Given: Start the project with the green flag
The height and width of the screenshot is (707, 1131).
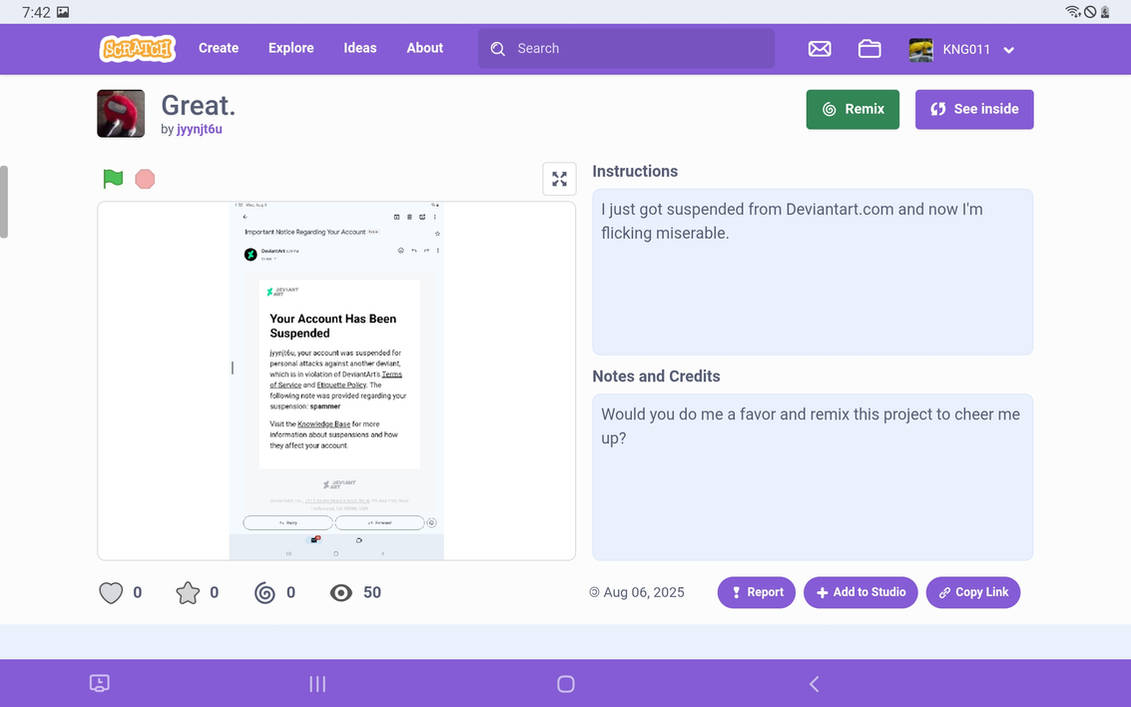Looking at the screenshot, I should [x=113, y=178].
